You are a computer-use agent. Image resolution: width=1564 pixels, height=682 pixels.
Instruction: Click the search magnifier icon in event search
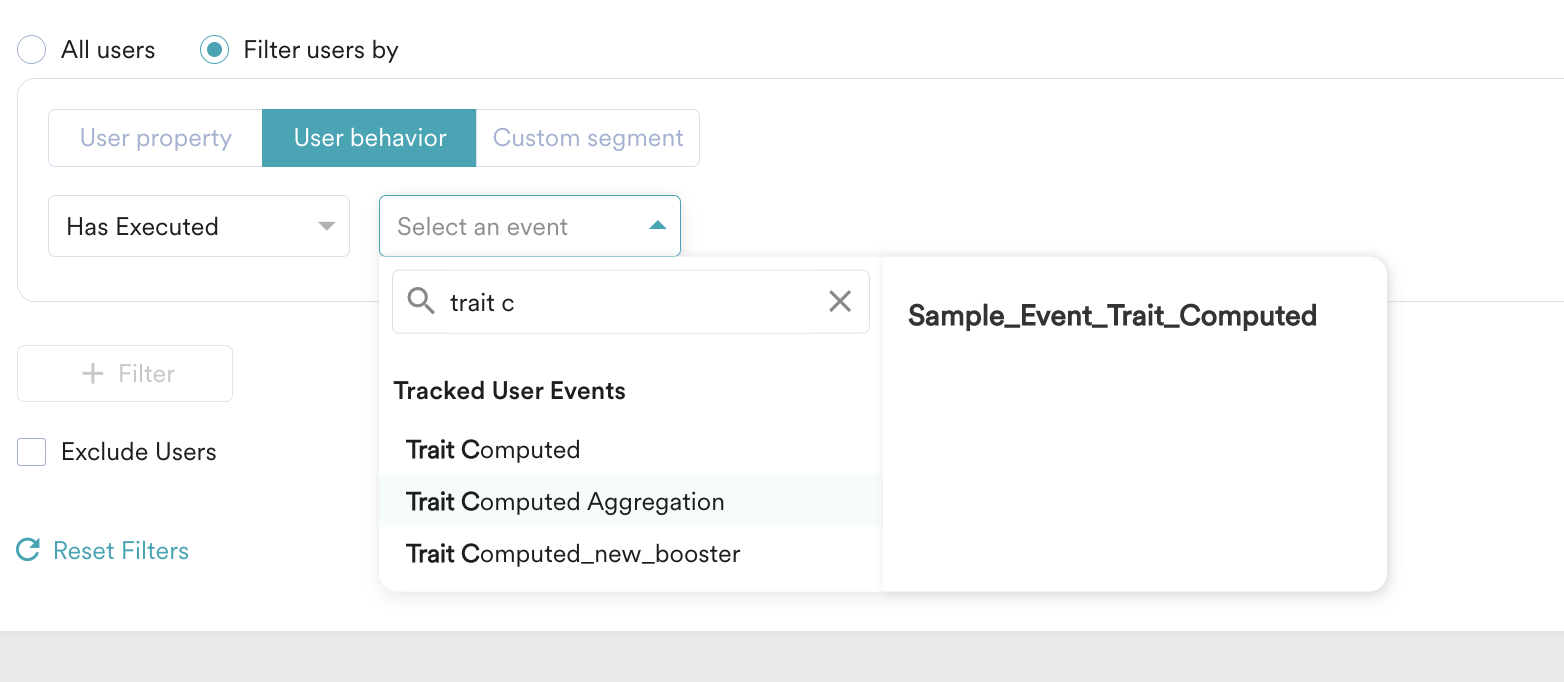[421, 301]
